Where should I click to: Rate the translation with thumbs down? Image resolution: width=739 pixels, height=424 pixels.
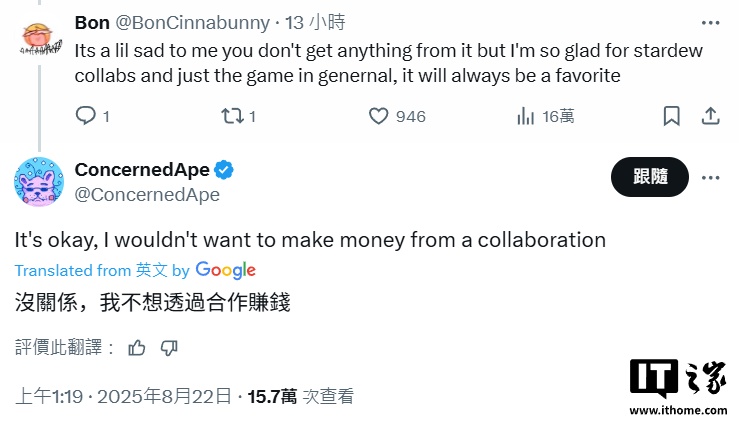point(169,348)
